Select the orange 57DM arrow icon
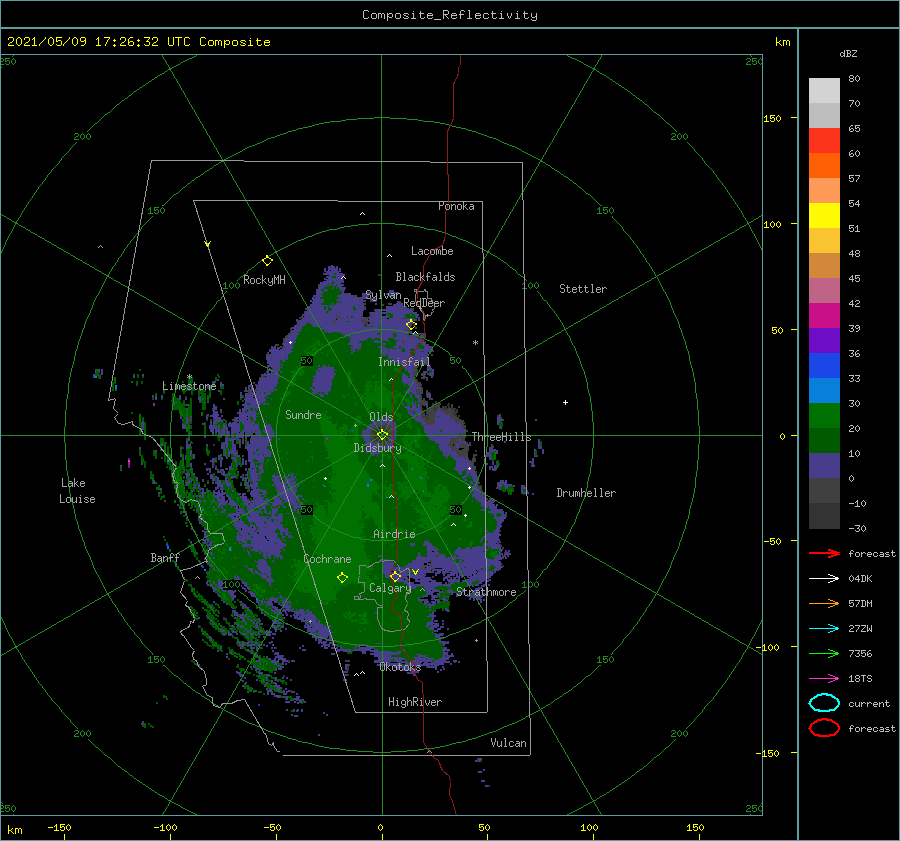The width and height of the screenshot is (900, 841). click(x=824, y=603)
